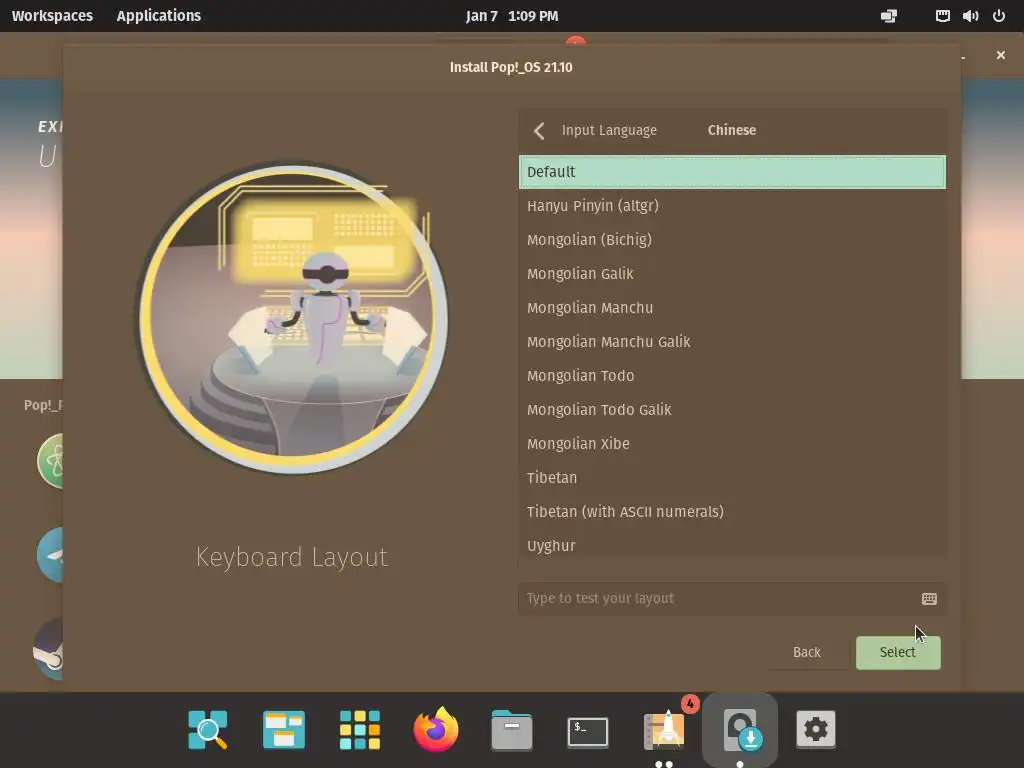Open Pop!_Shop launcher from dock

664,729
